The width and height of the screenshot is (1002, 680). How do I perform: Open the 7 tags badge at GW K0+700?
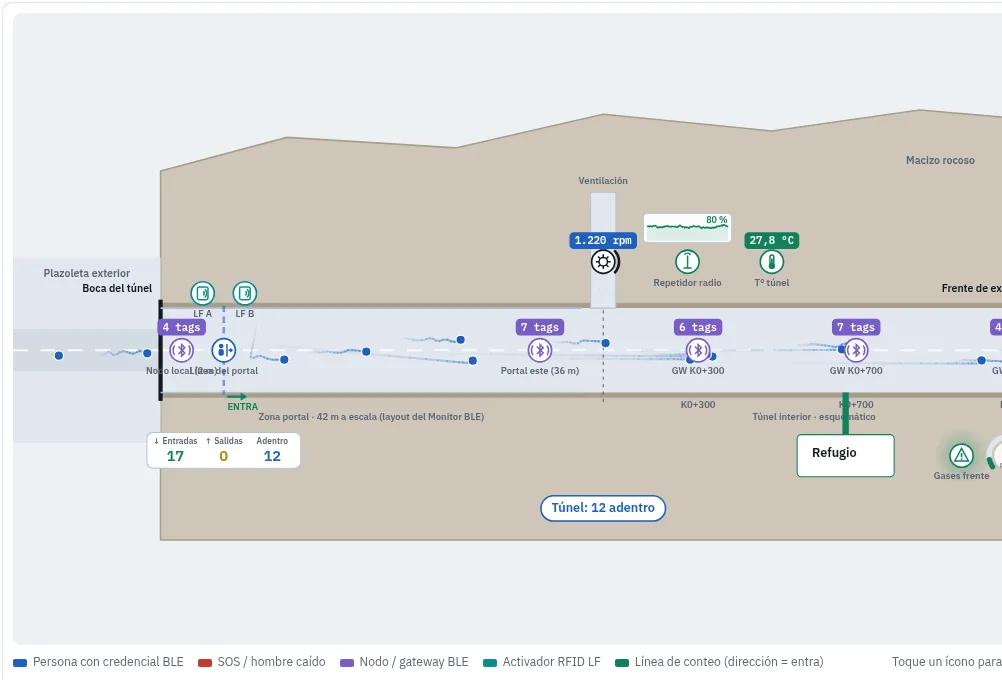pyautogui.click(x=856, y=327)
